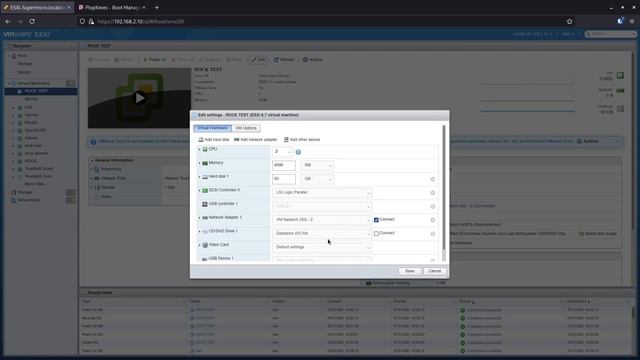
Task: Click the USB controller 1 icon
Action: (205, 204)
